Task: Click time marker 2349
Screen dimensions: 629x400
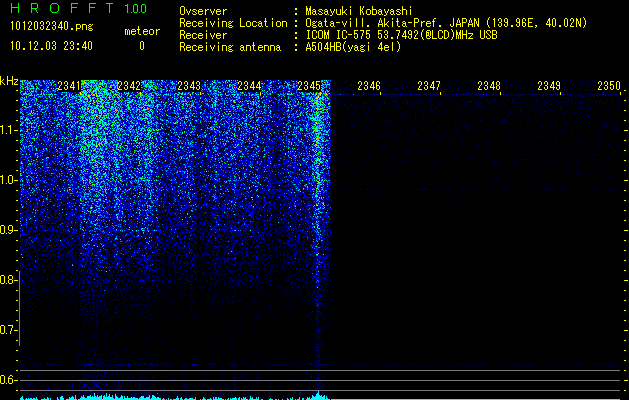Action: coord(549,86)
